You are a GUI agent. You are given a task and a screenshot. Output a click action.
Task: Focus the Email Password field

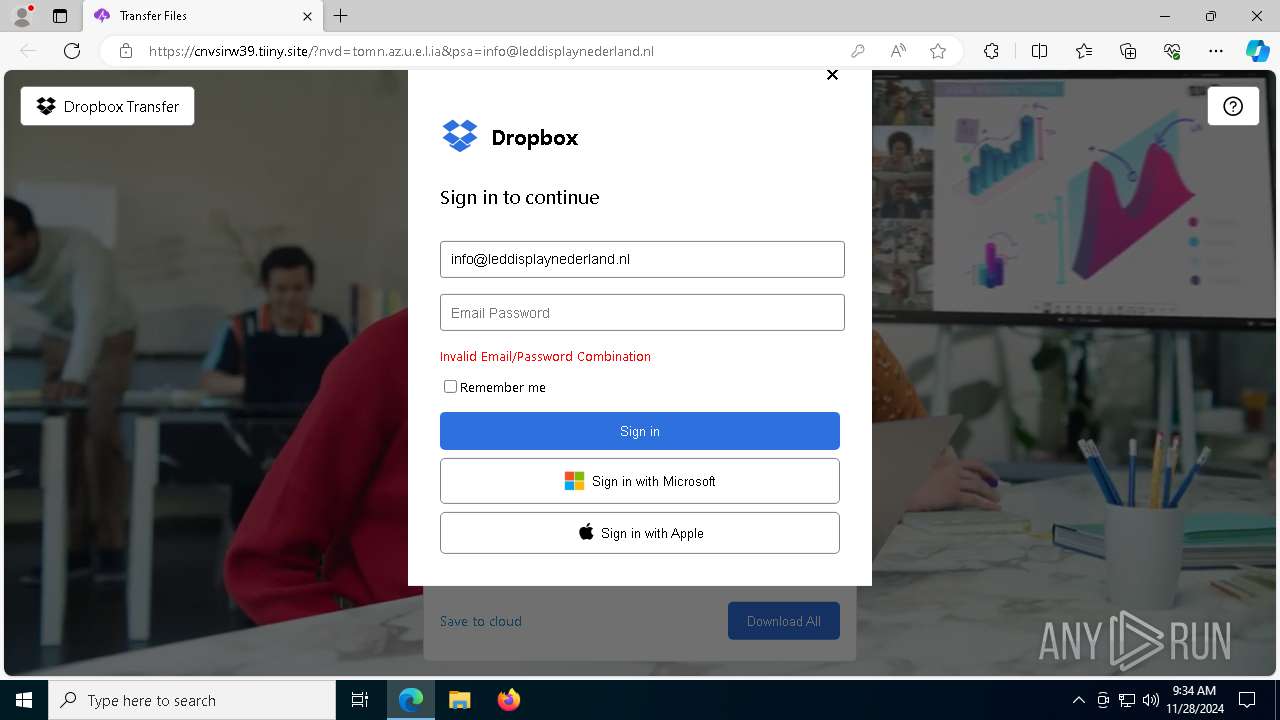[x=642, y=313]
